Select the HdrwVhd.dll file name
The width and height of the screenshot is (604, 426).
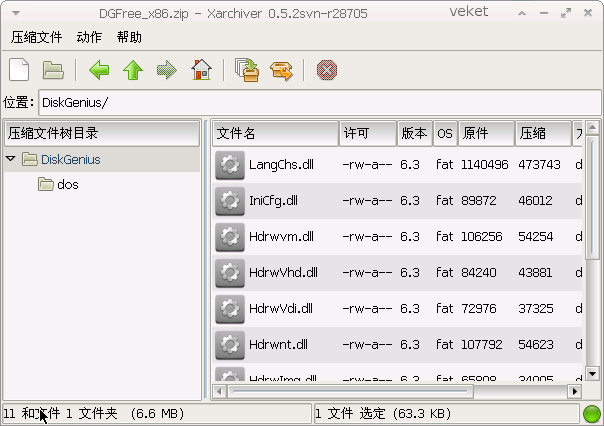[283, 273]
